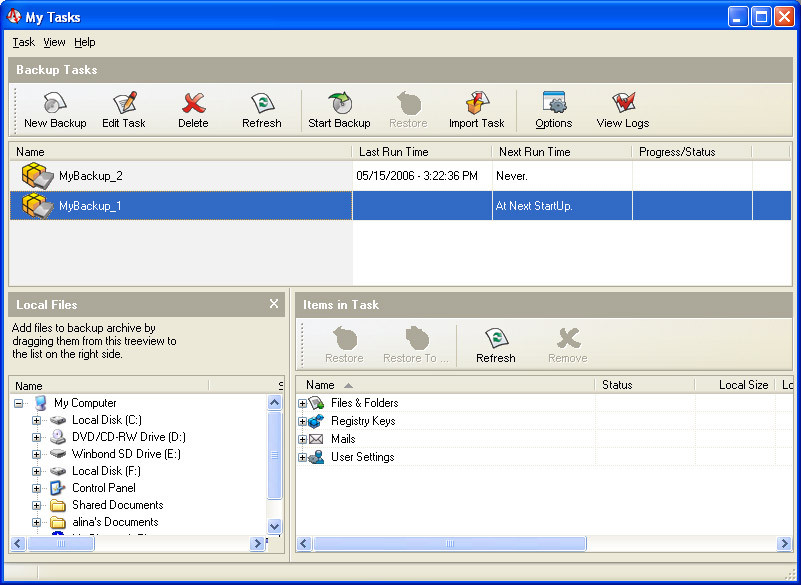Image resolution: width=801 pixels, height=585 pixels.
Task: Click right arrow of Local Files horizontal scrollbar
Action: click(x=257, y=543)
